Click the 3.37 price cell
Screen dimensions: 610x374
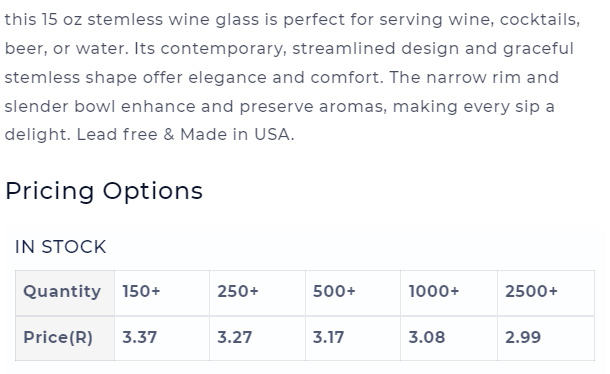click(x=162, y=338)
